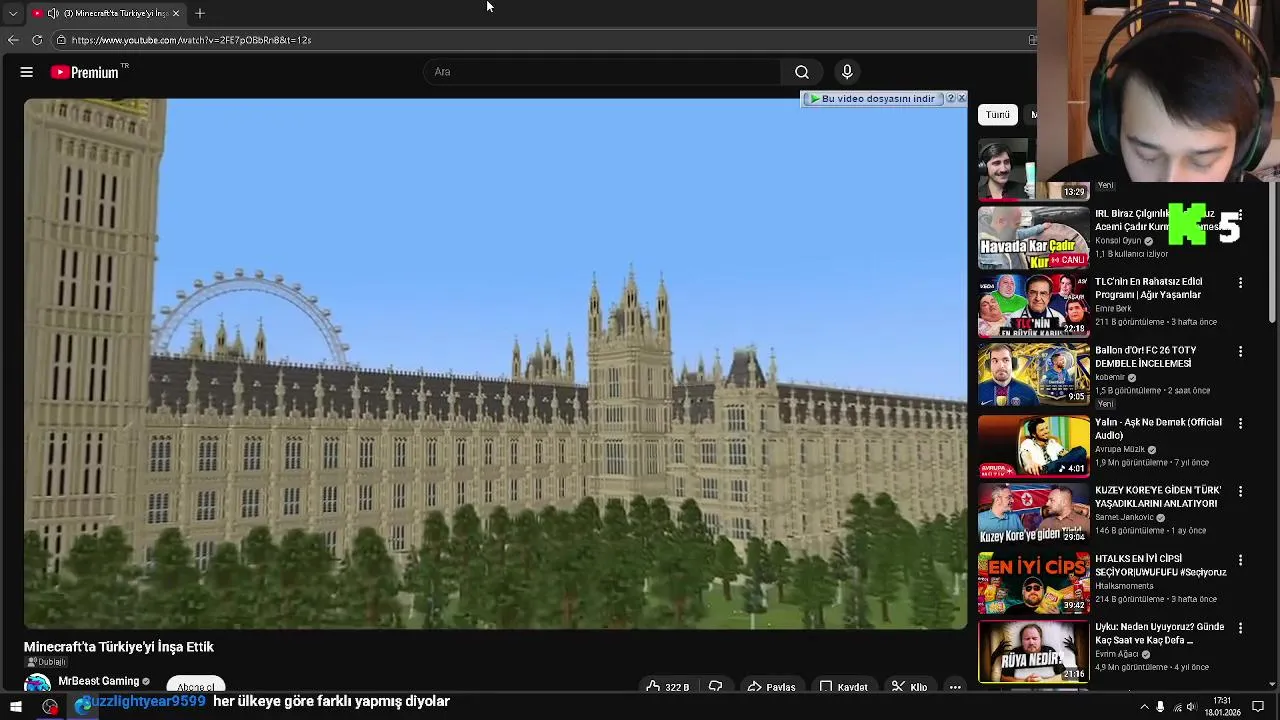This screenshot has width=1280, height=720.
Task: Go back with the browser back arrow
Action: coord(13,40)
